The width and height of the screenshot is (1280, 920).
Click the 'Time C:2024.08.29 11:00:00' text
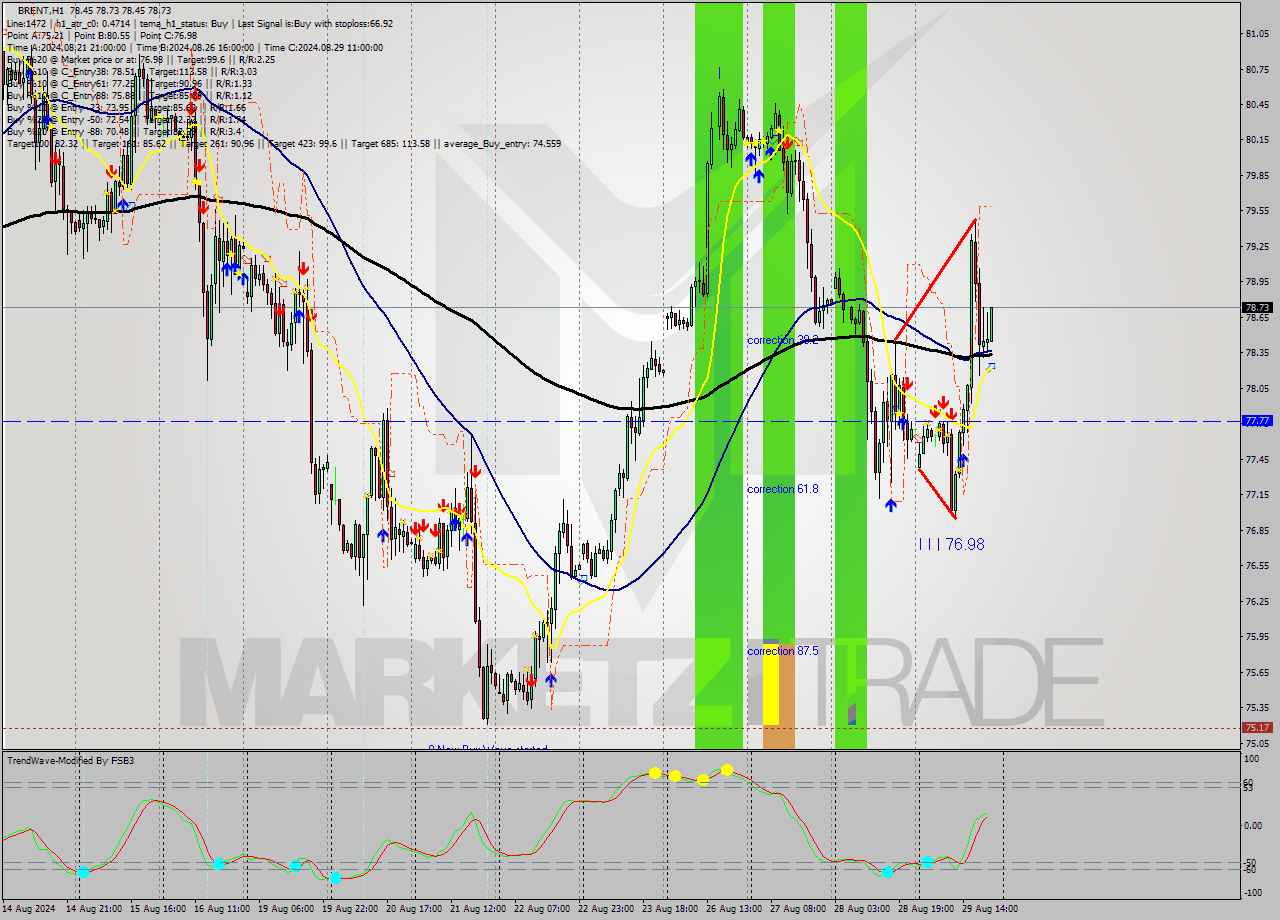(x=325, y=47)
